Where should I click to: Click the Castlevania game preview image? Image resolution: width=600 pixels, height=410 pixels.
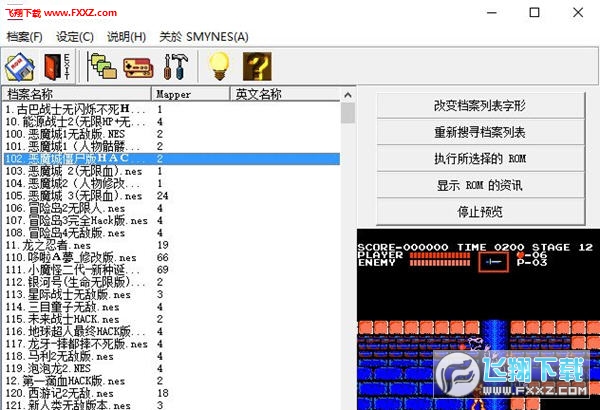coord(478,319)
